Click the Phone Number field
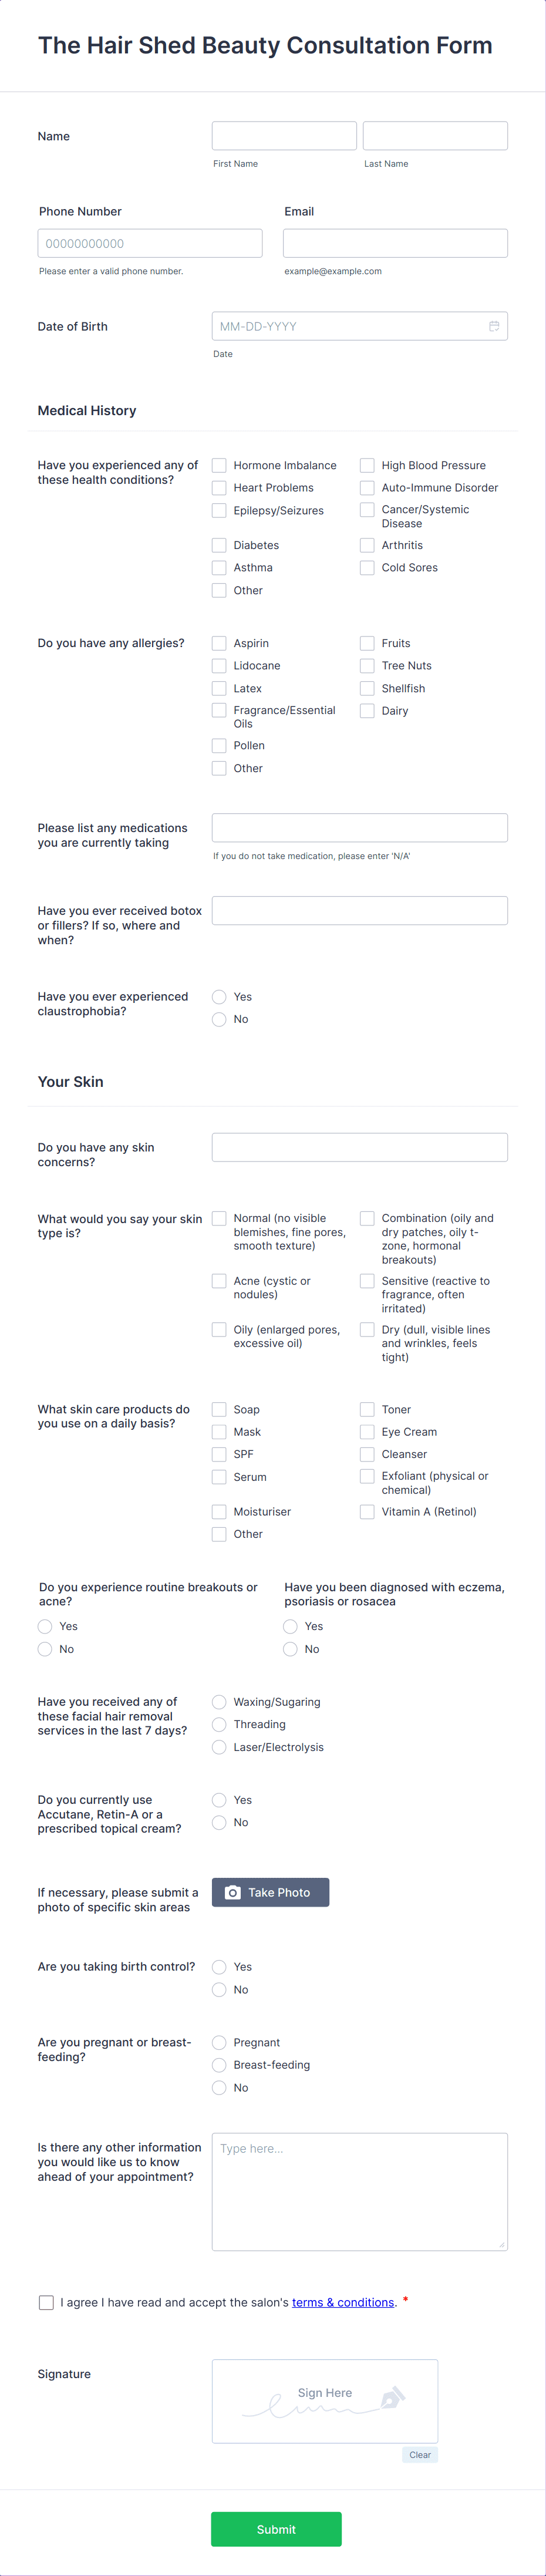 point(150,243)
